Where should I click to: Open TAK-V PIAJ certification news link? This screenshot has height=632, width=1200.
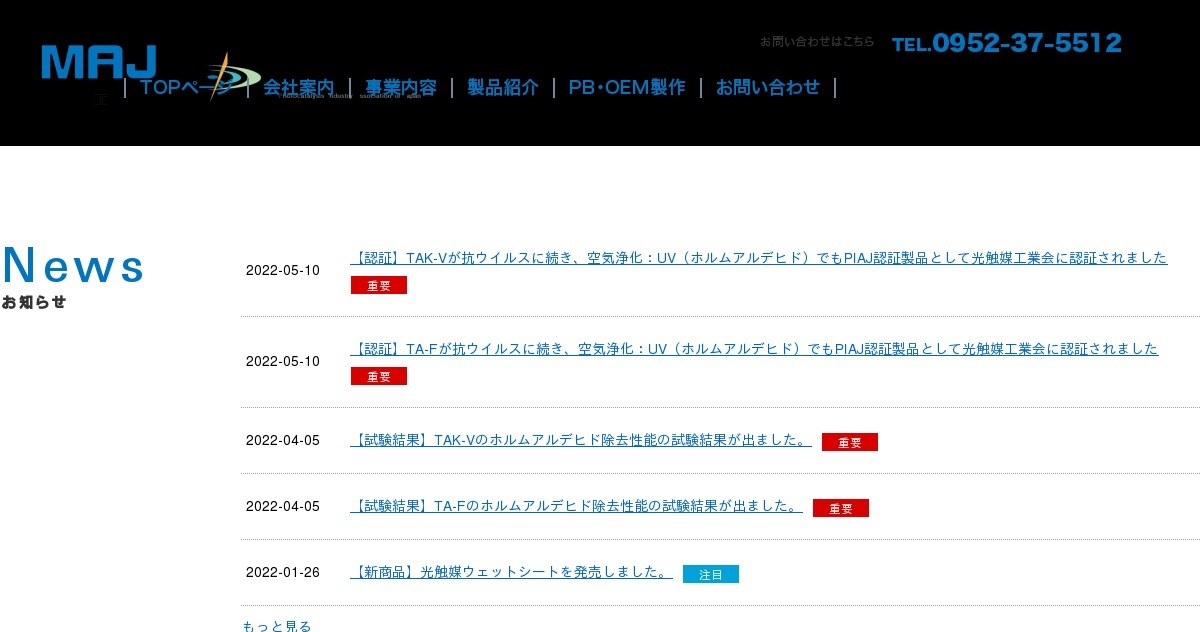click(759, 258)
